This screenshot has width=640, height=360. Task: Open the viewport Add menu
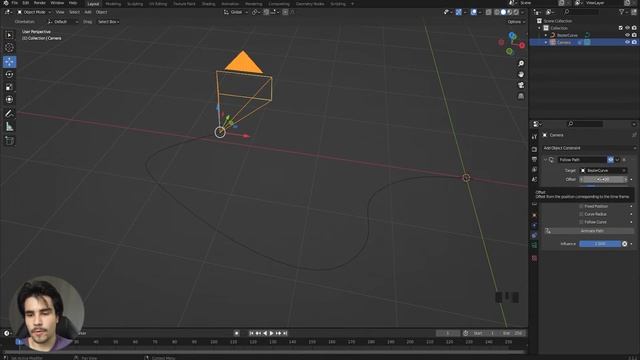pos(87,12)
